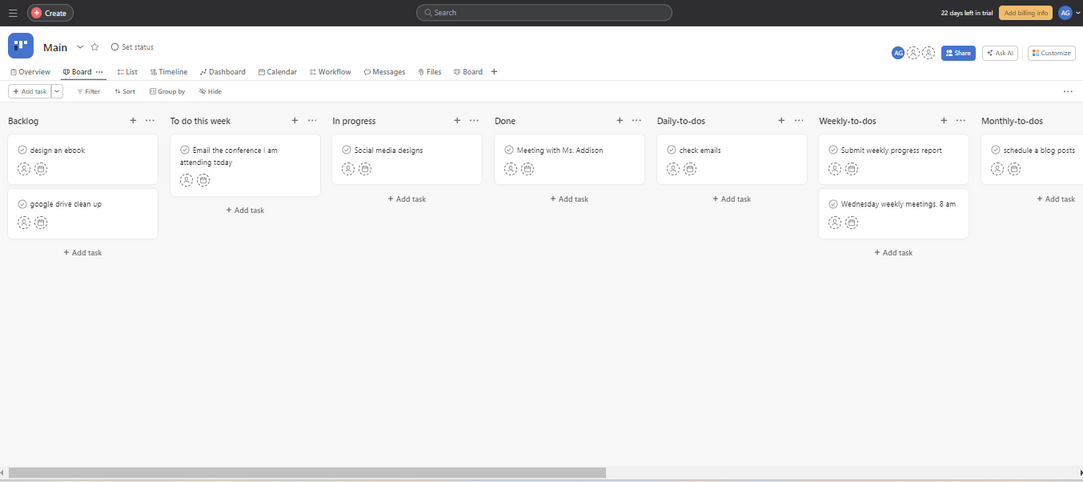1083x482 pixels.
Task: Assign Wednesday weekly meetings task
Action: (x=834, y=222)
